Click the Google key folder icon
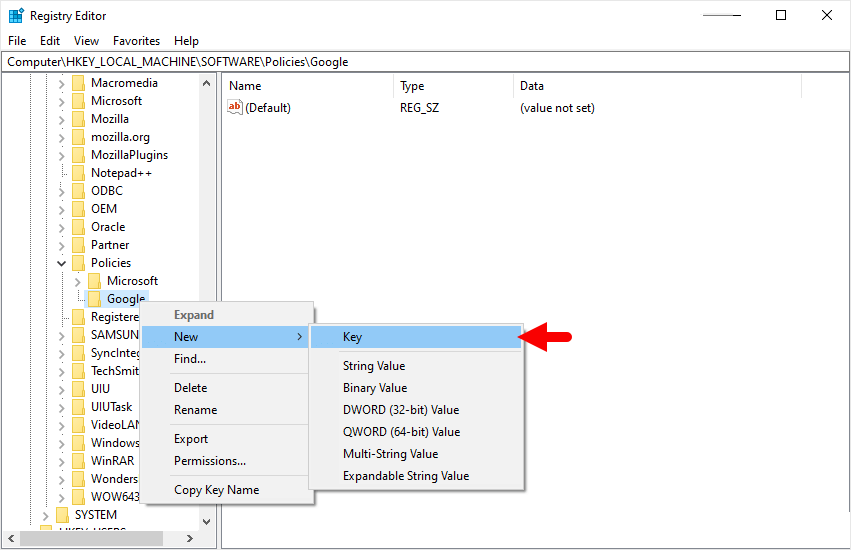Screen dimensions: 851x550 click(94, 299)
